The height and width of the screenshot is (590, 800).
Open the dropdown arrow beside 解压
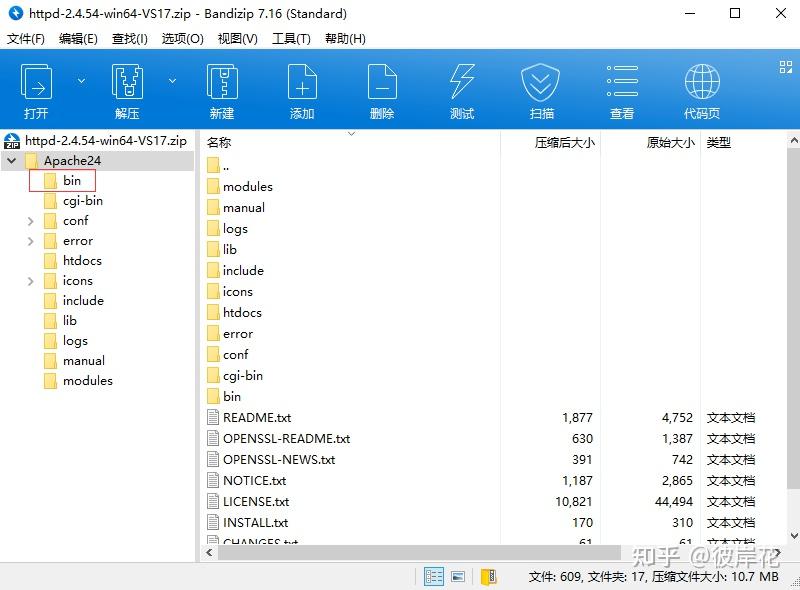coord(172,81)
